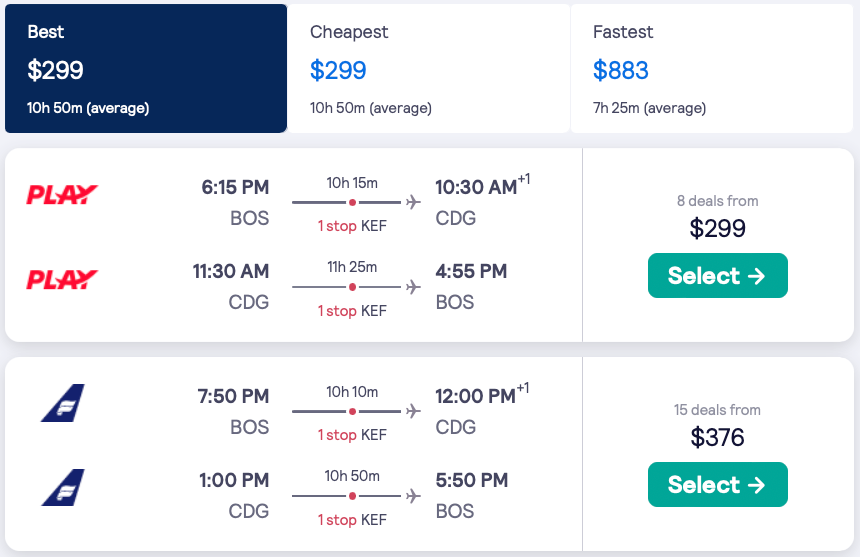This screenshot has height=557, width=860.
Task: Click Icelandair logo on 7:50 PM flight
Action: tap(62, 403)
